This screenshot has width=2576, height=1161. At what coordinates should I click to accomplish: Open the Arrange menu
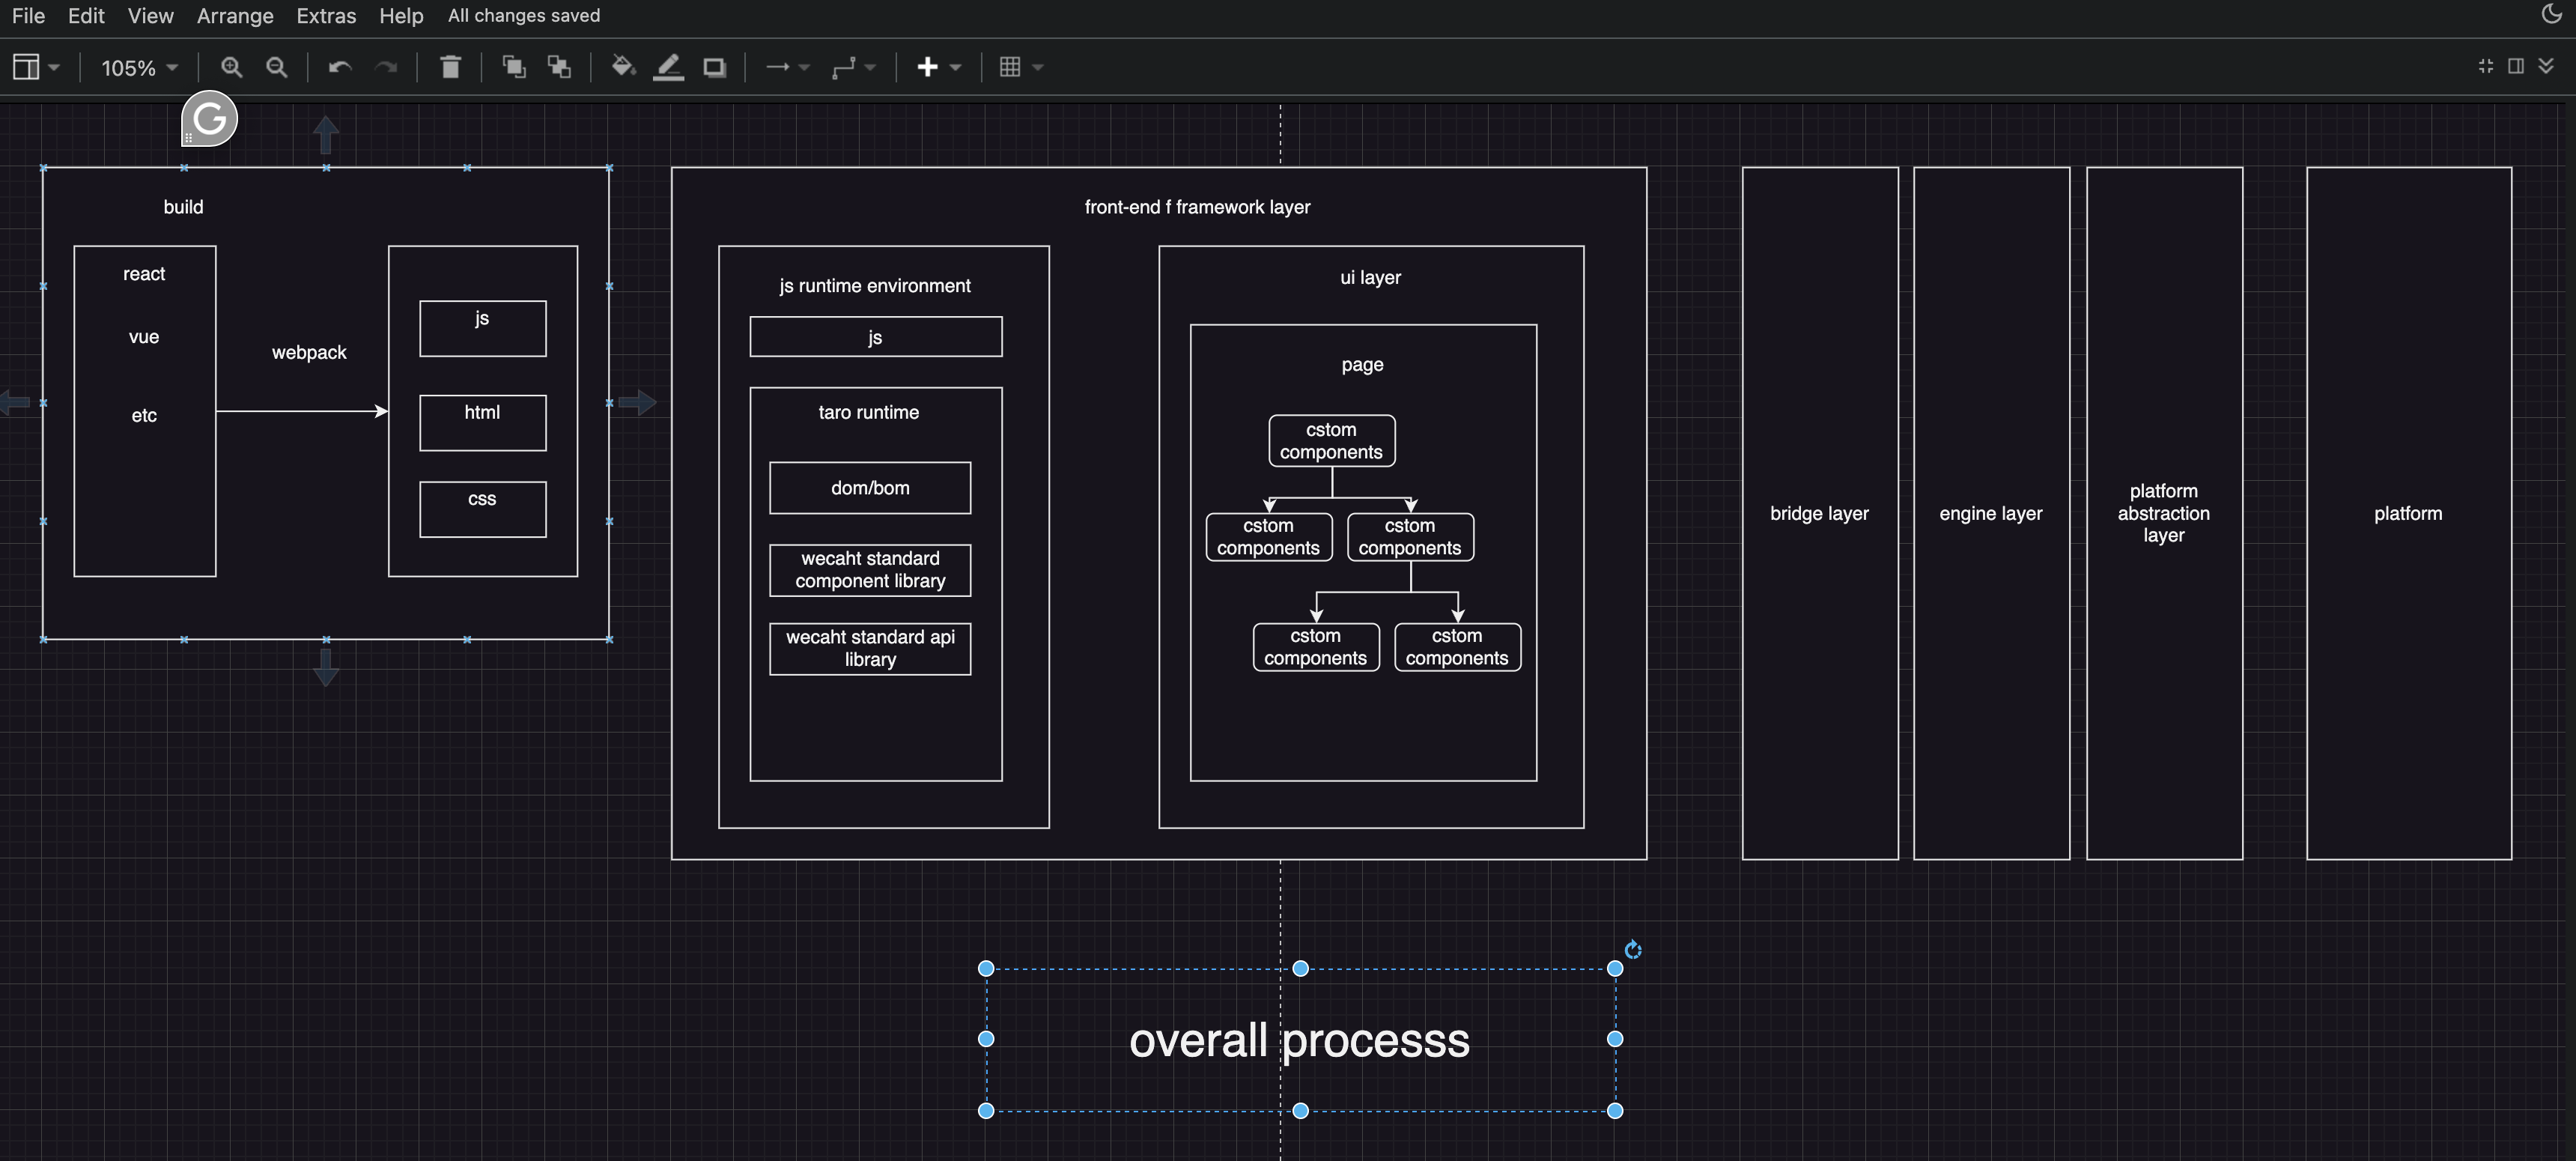(235, 16)
